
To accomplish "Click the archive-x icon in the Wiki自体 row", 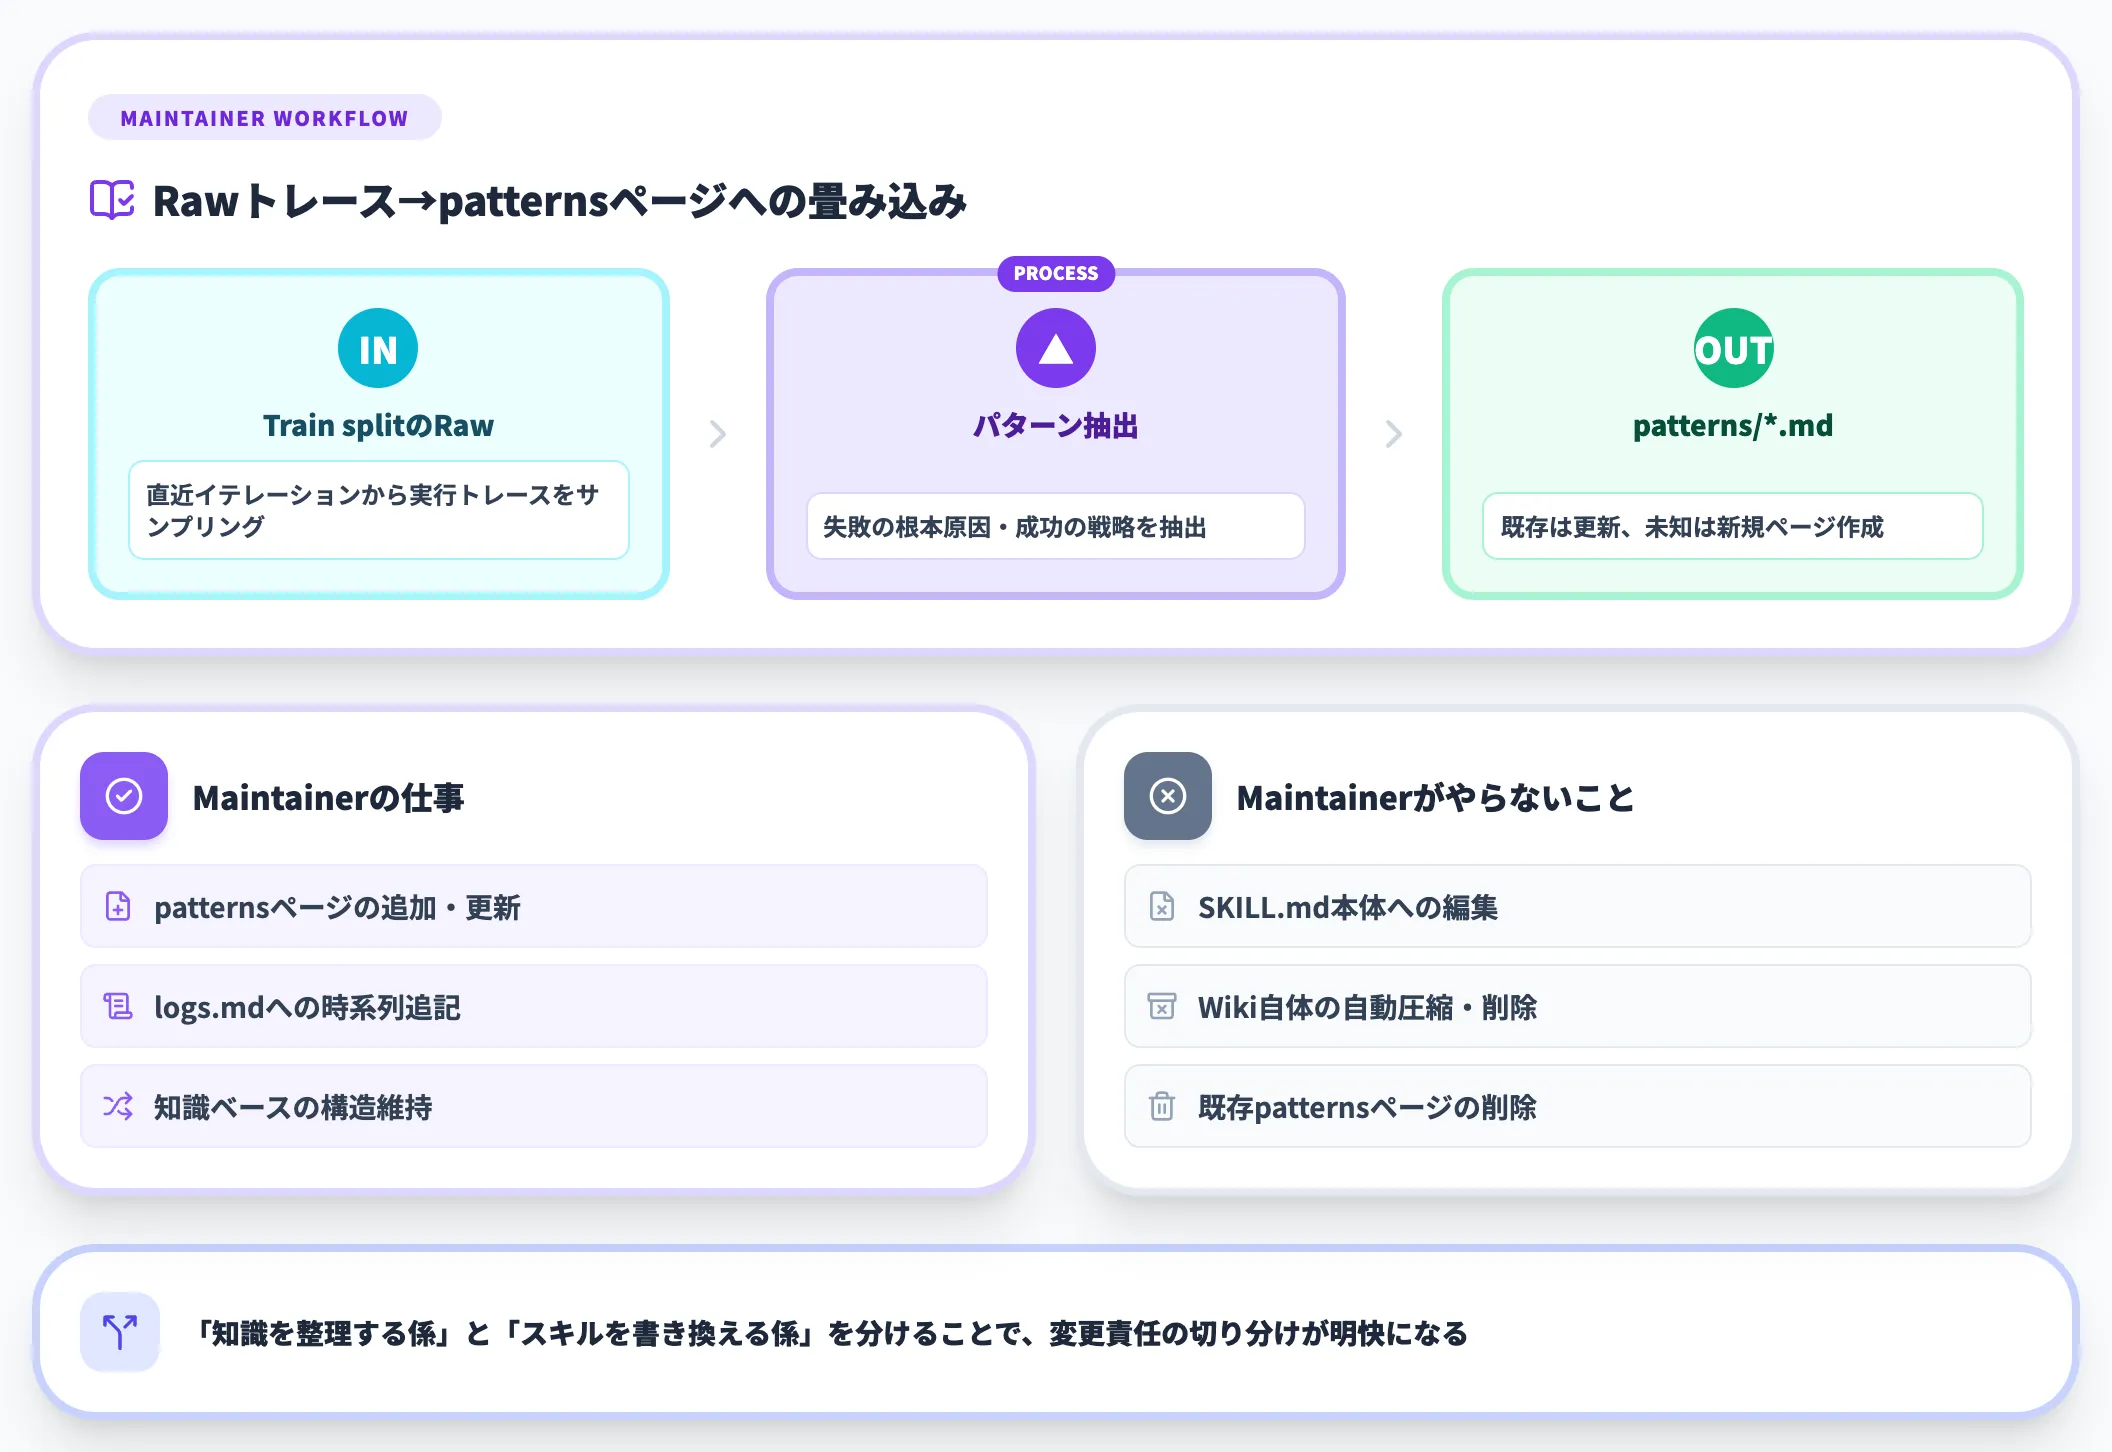I will [1162, 1006].
